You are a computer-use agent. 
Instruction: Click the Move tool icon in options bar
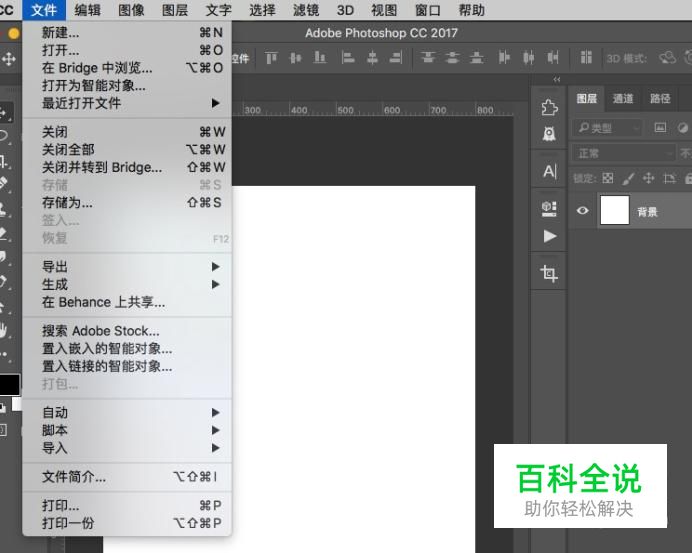8,59
